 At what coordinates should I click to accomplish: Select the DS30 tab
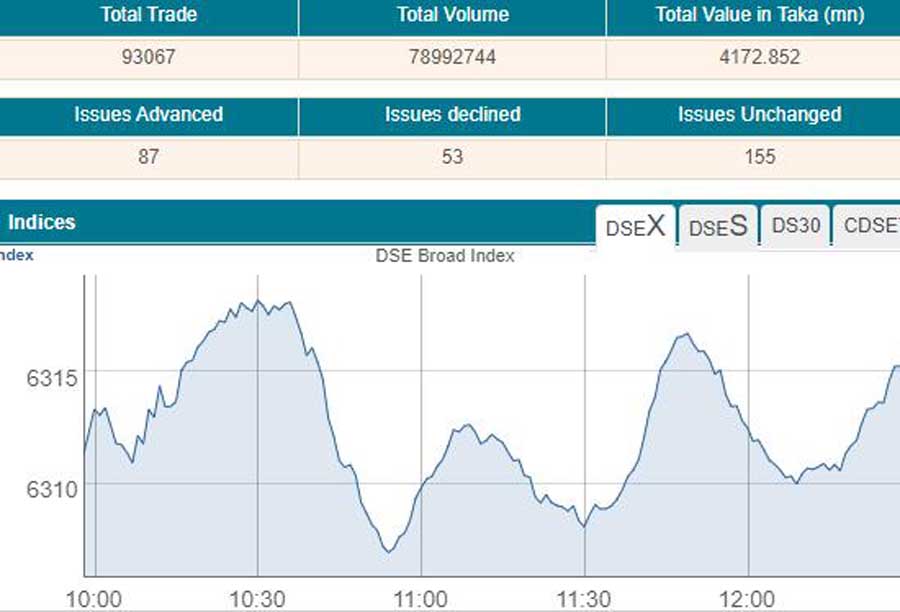[796, 226]
